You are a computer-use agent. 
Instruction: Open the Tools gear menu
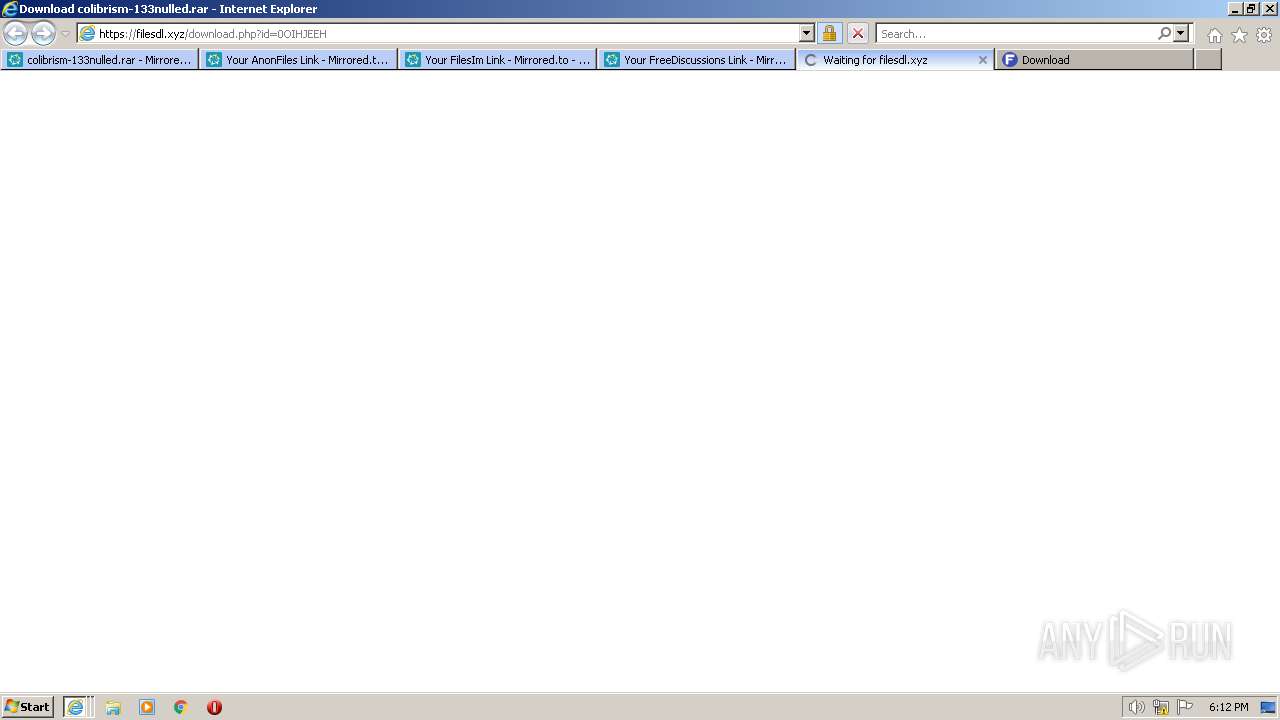(1264, 35)
